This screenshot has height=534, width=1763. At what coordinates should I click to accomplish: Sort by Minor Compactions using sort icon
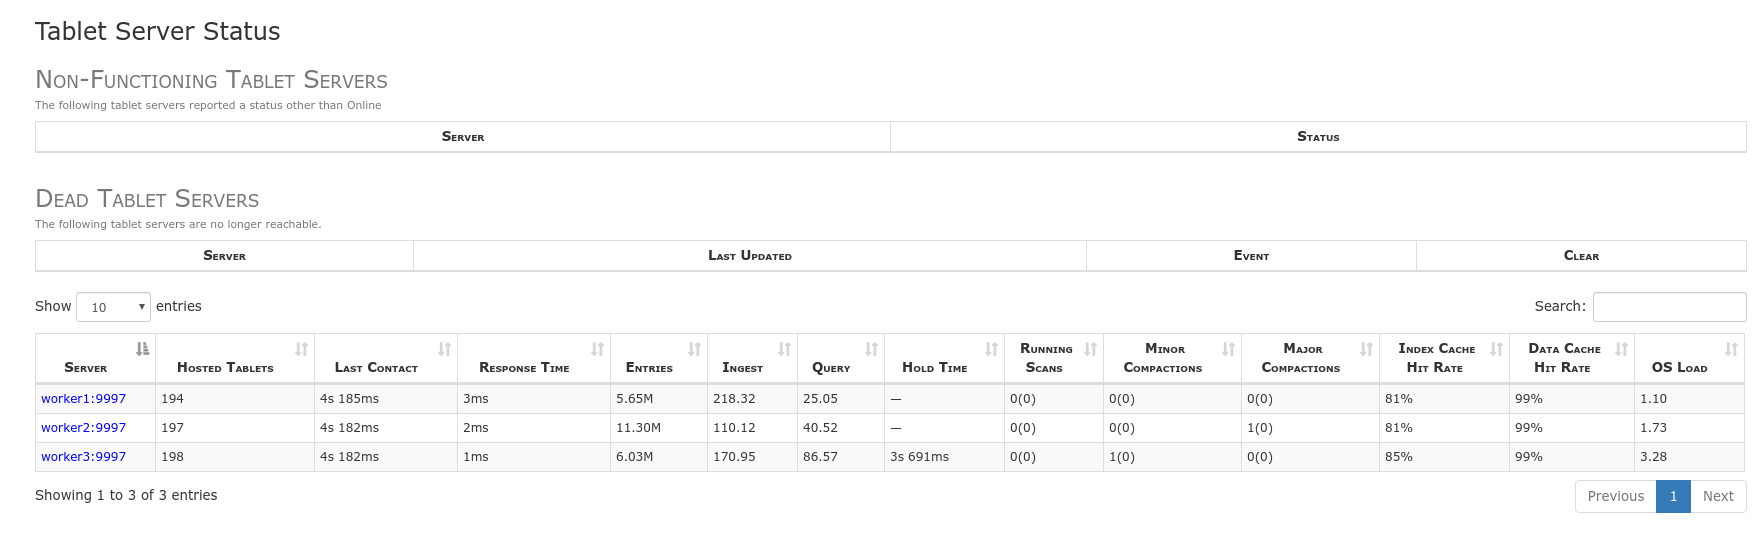pos(1228,349)
